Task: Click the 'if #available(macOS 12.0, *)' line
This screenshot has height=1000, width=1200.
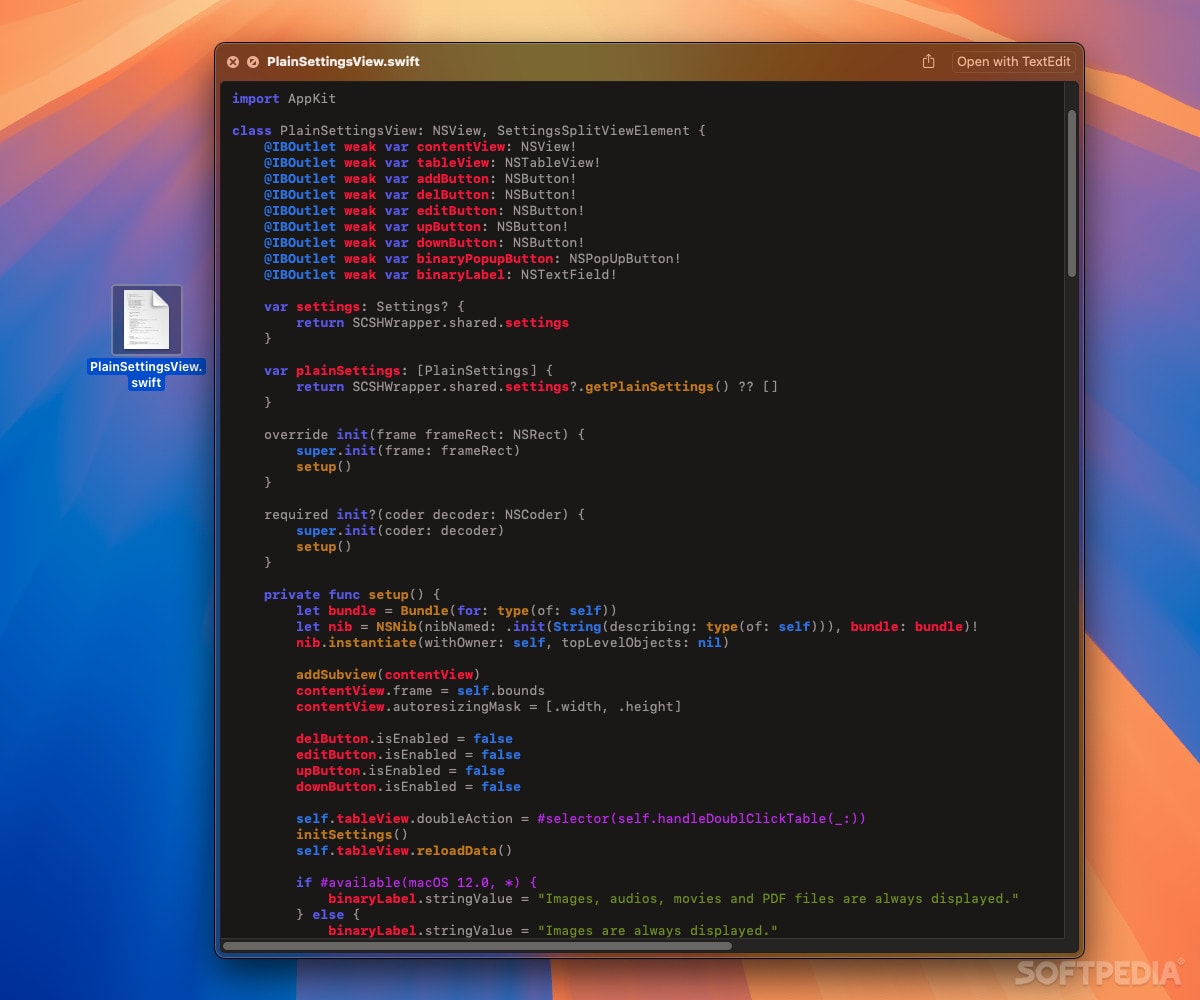Action: tap(416, 883)
